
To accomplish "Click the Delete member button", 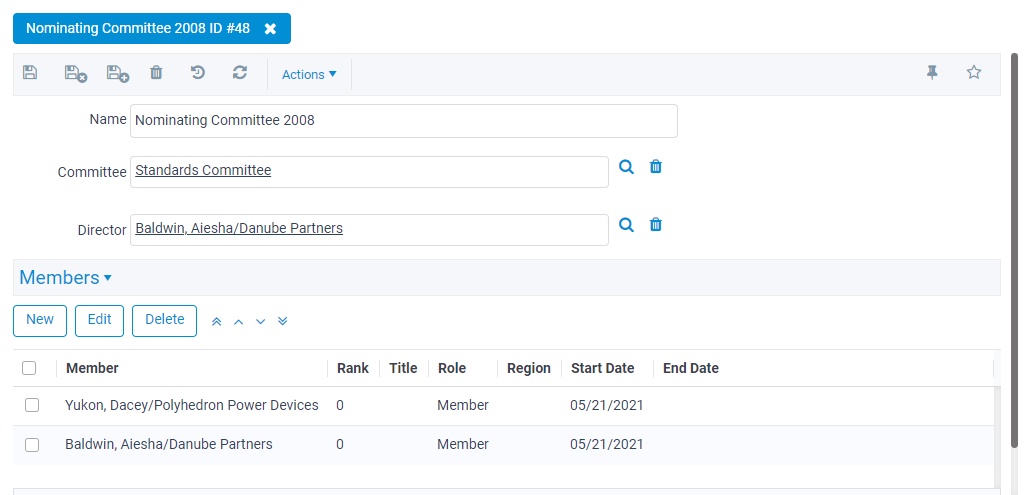I will [165, 321].
